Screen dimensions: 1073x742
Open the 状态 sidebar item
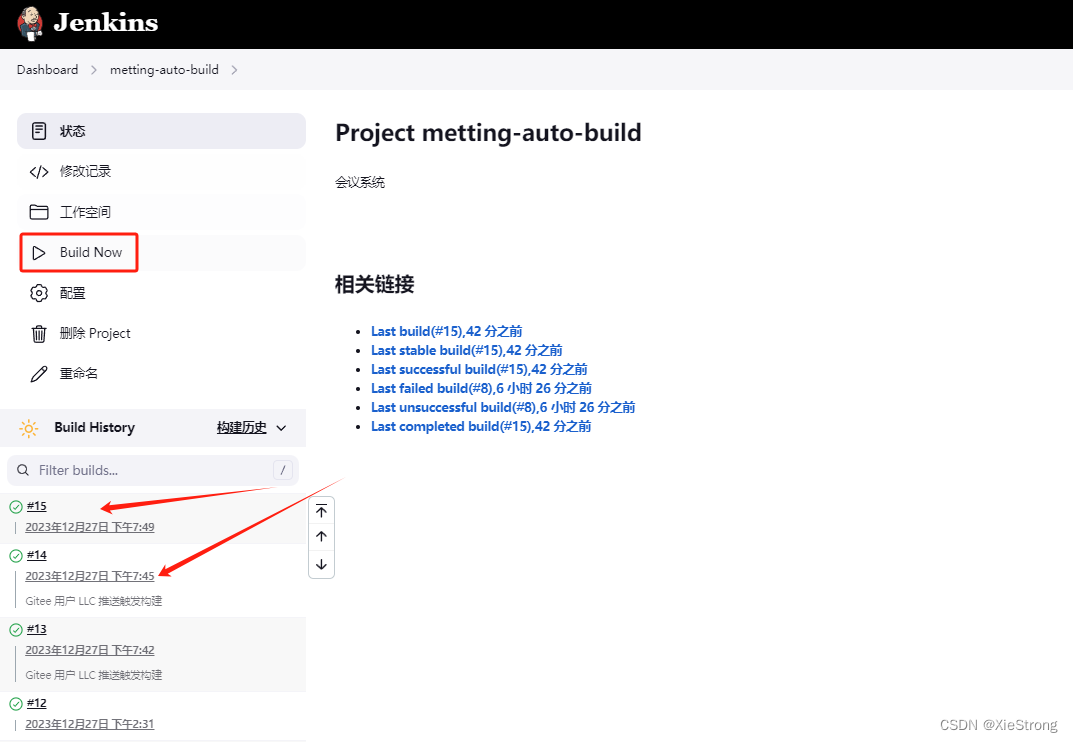(72, 131)
